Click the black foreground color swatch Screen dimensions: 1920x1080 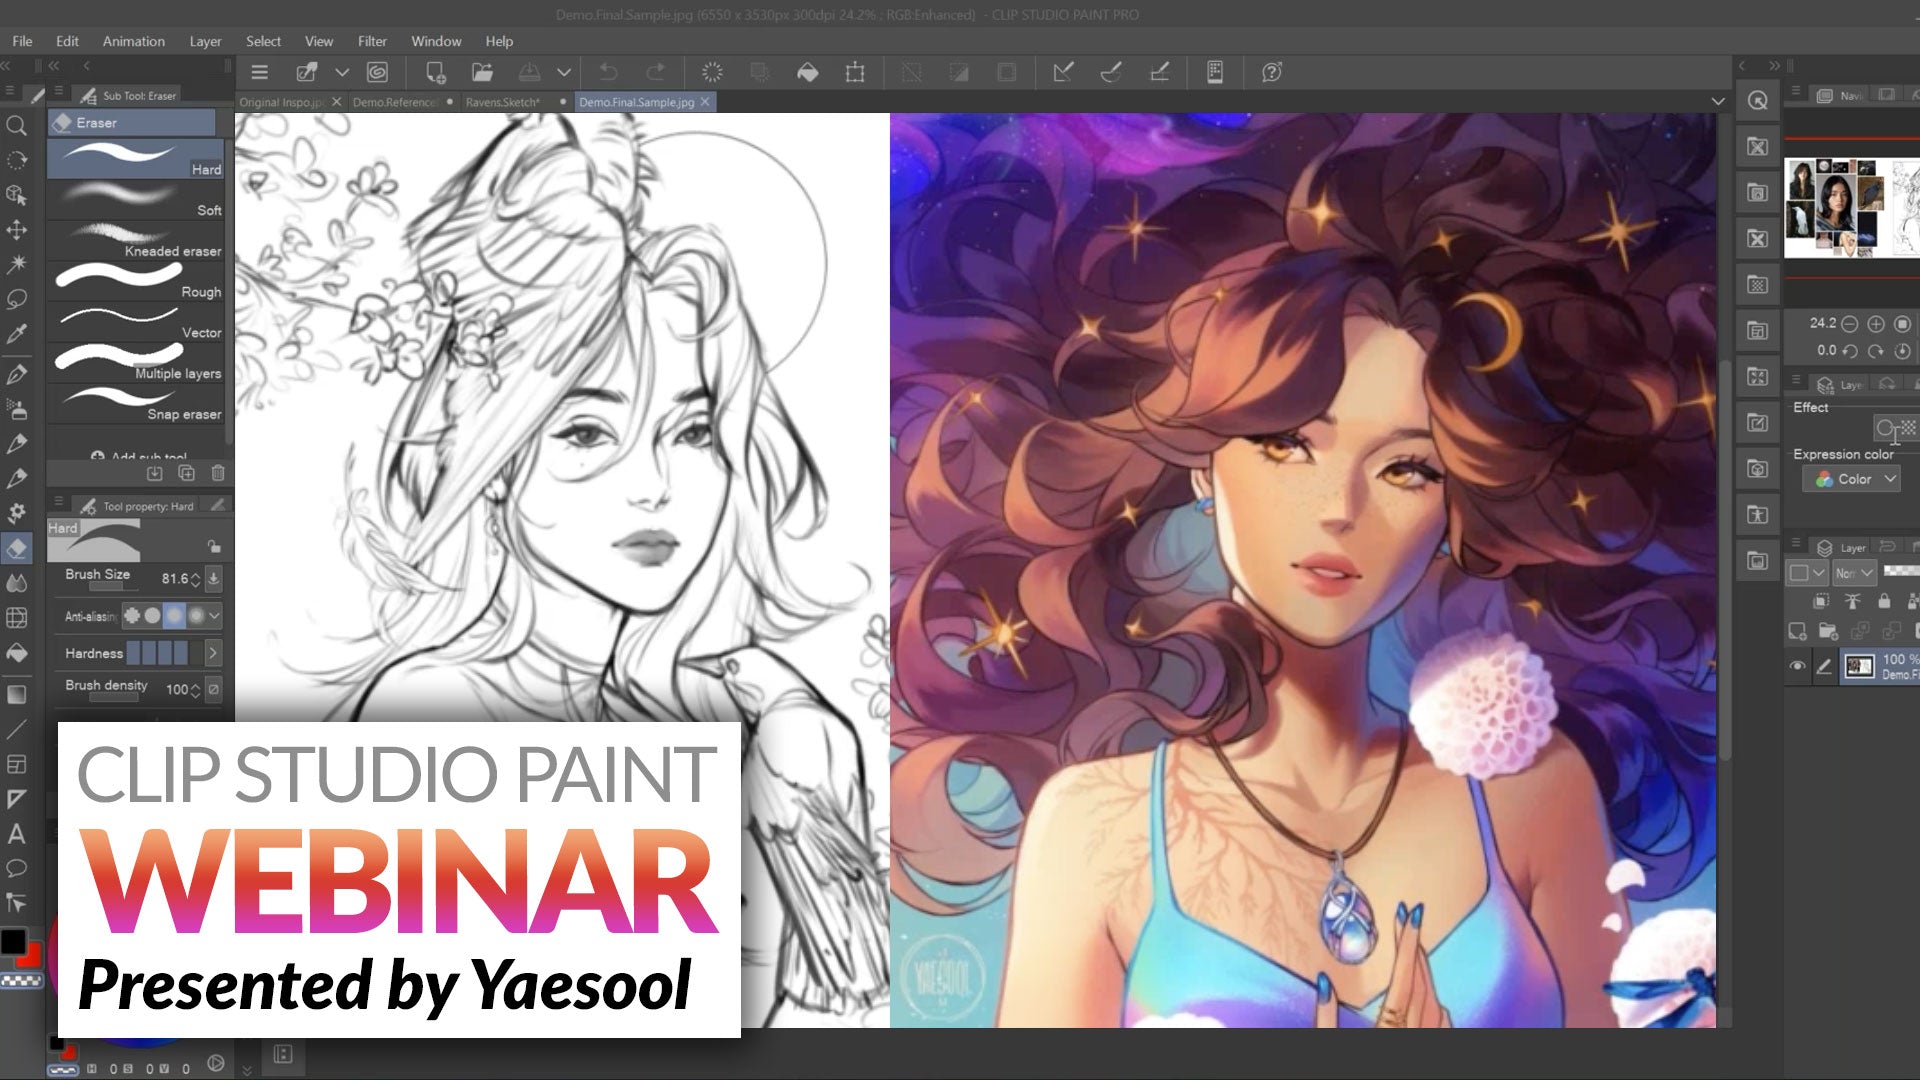click(13, 941)
